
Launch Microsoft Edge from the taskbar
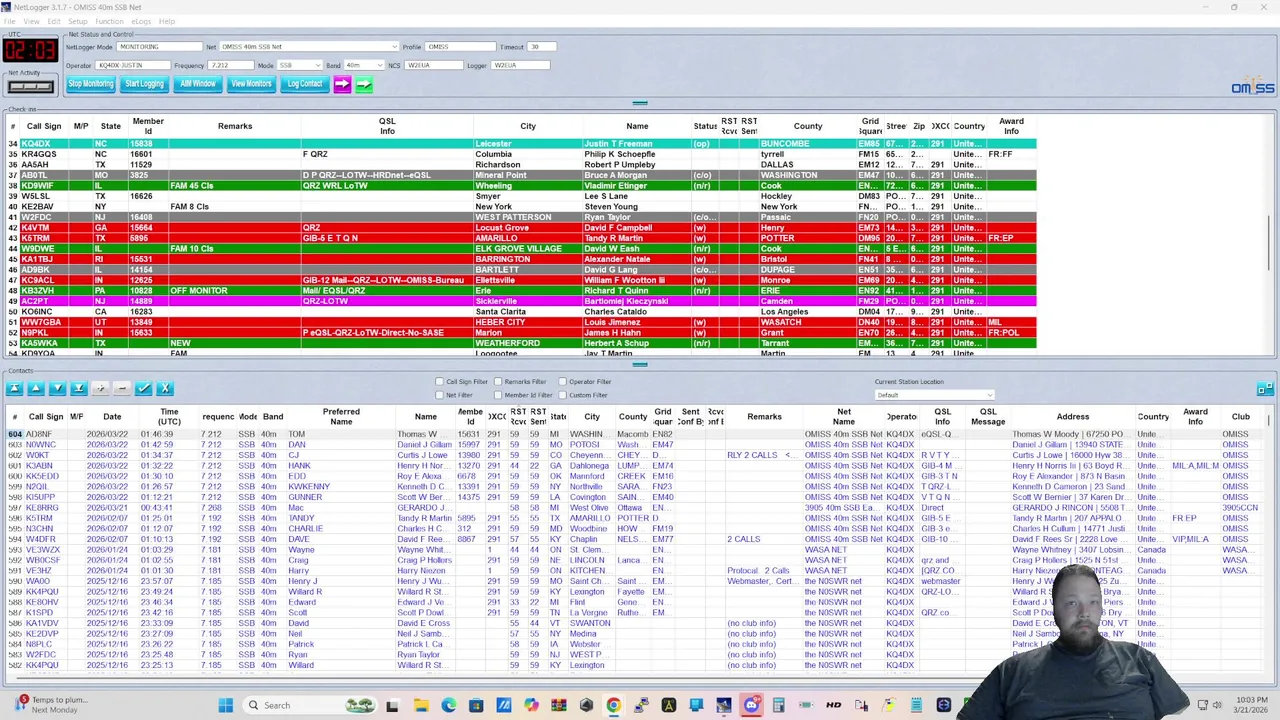pyautogui.click(x=448, y=705)
